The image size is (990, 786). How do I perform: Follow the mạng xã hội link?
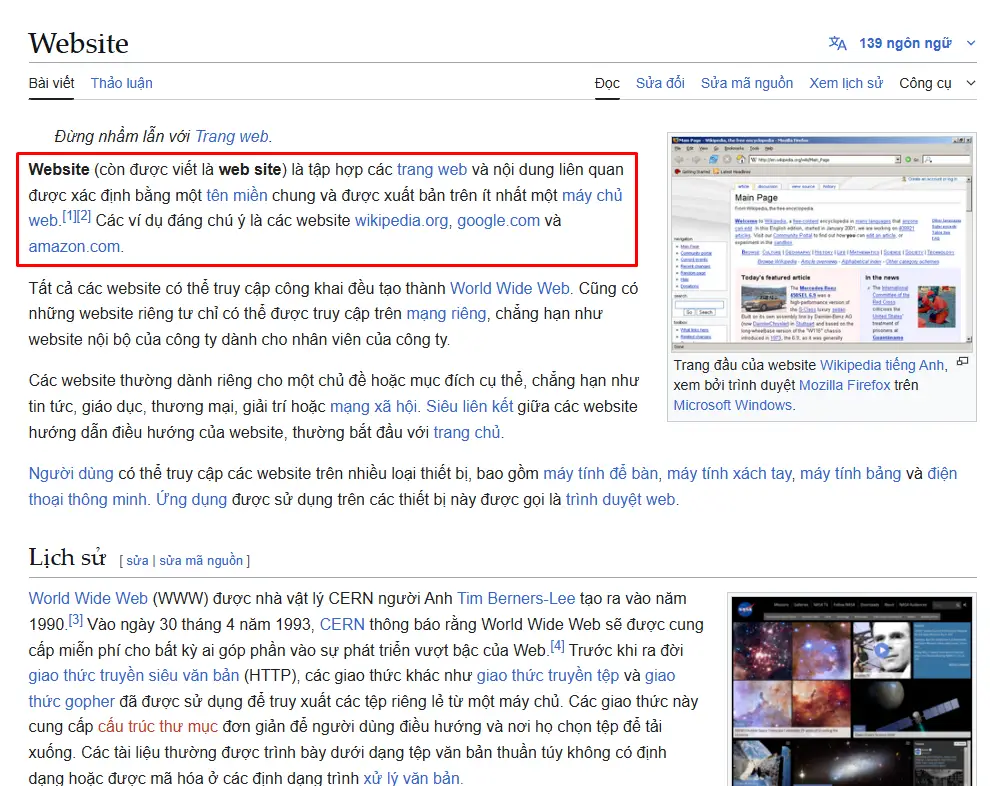(x=373, y=407)
